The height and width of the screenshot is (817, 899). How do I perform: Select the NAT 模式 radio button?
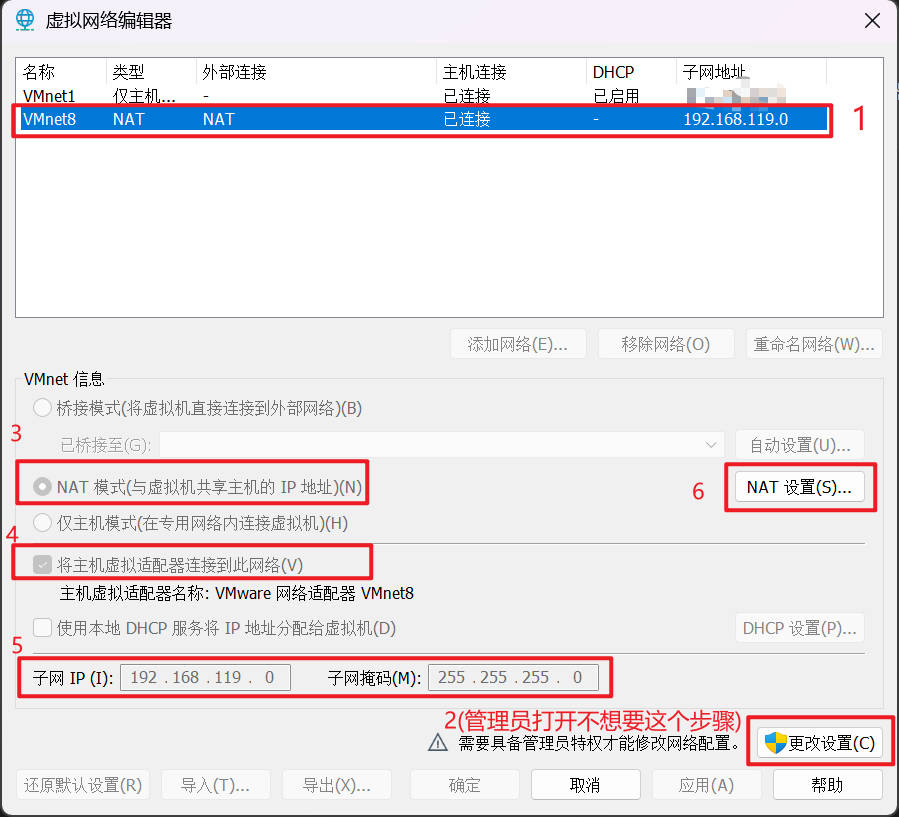(x=42, y=487)
